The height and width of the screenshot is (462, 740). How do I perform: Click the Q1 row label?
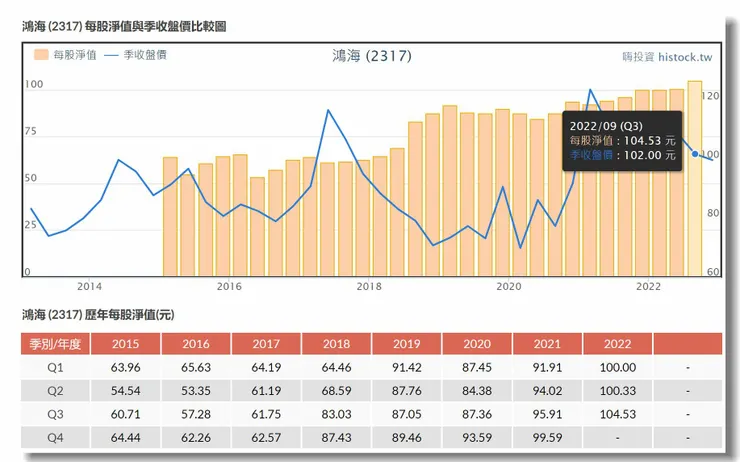tap(55, 368)
